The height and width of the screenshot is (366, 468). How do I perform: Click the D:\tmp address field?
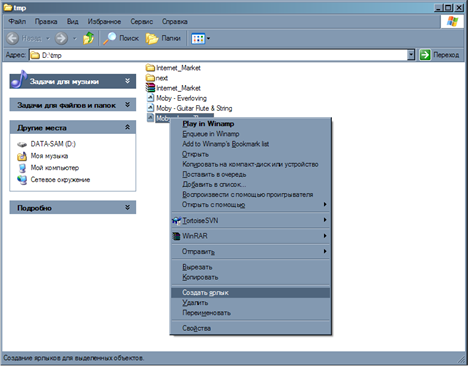tap(218, 55)
